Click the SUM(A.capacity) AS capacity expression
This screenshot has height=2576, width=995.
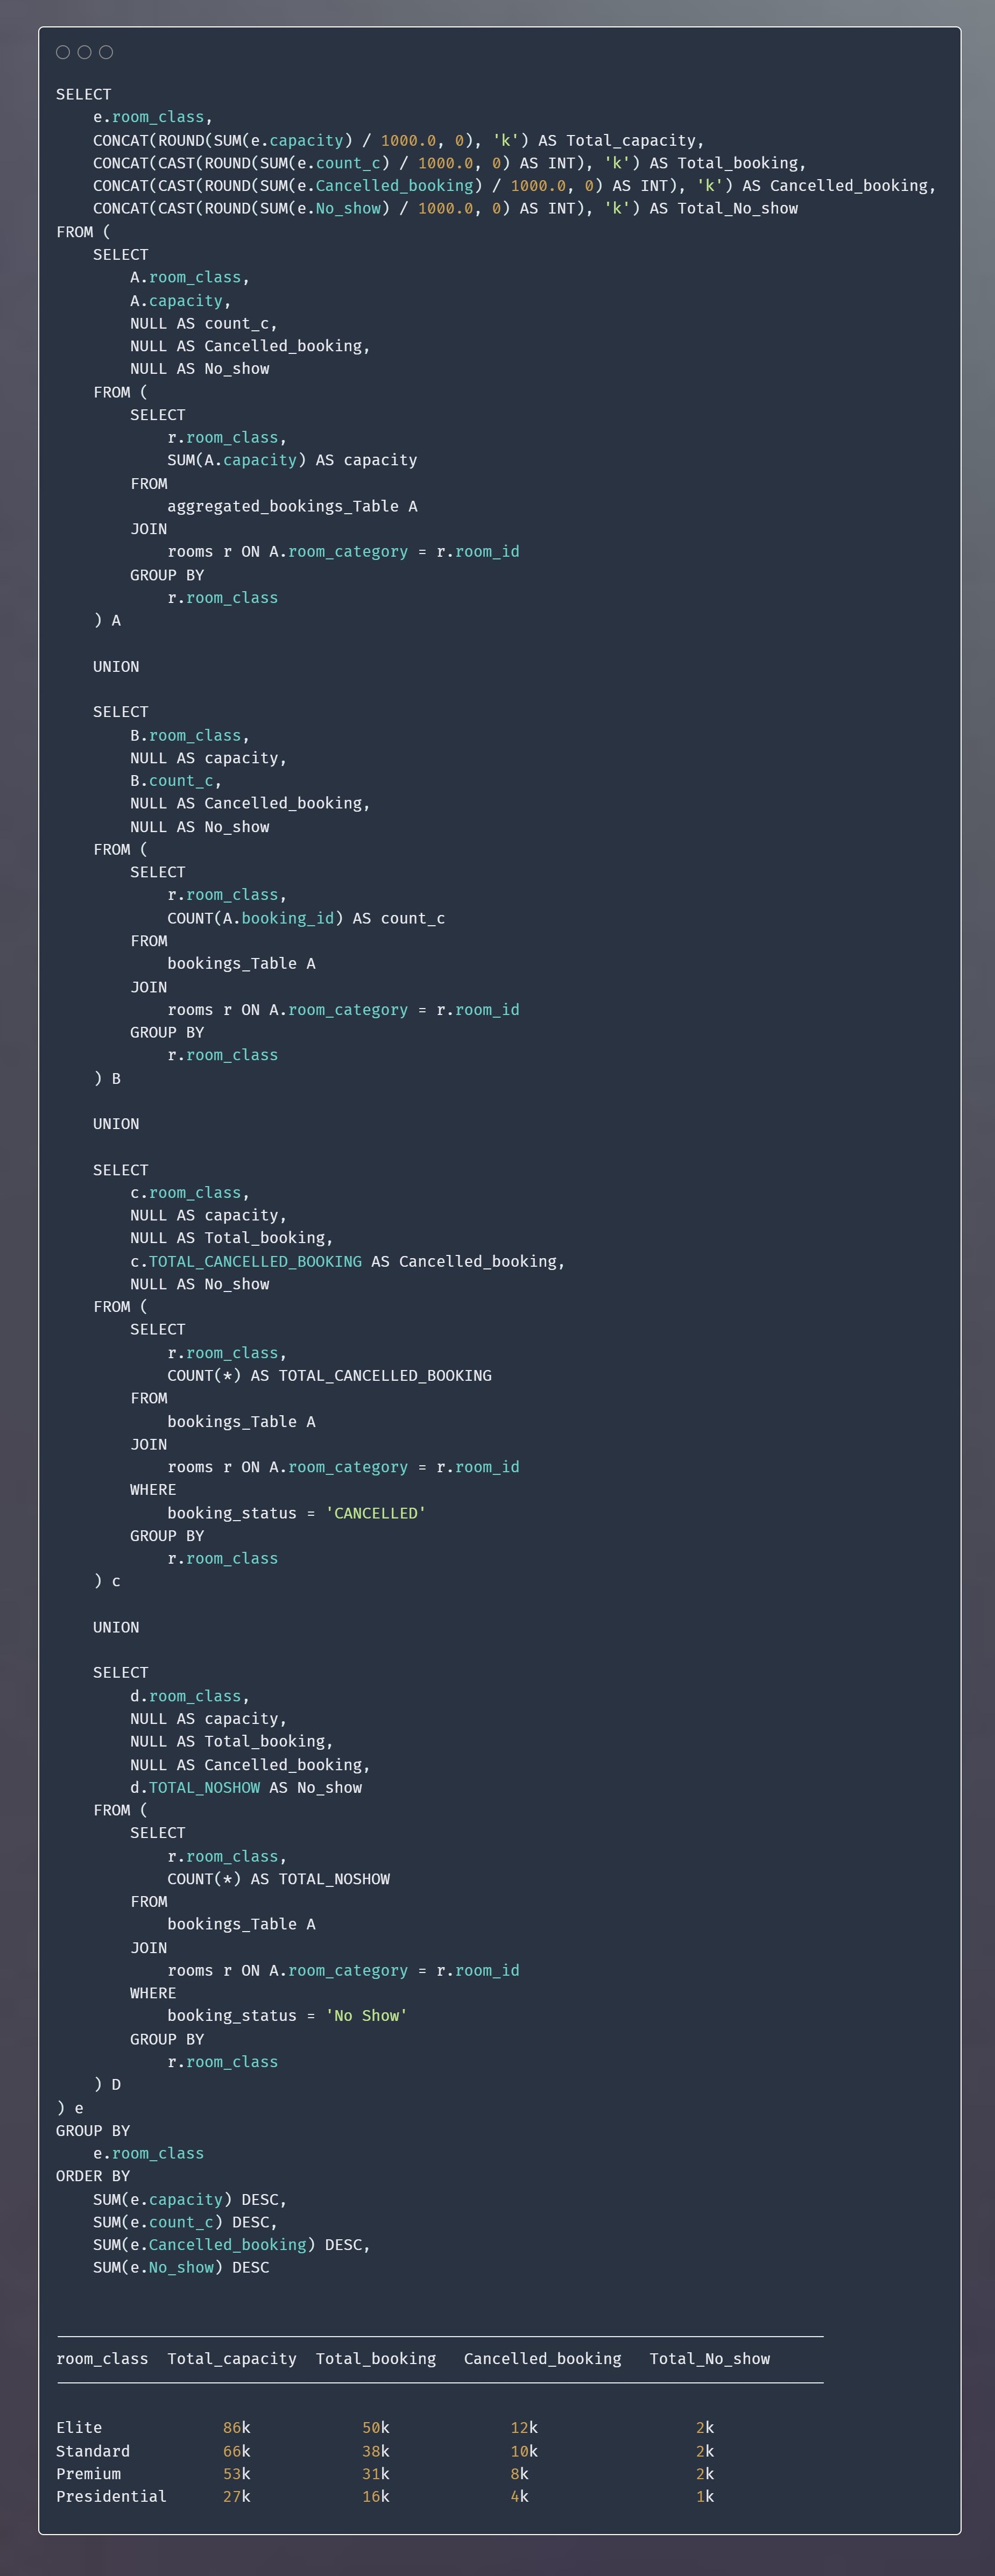(292, 460)
